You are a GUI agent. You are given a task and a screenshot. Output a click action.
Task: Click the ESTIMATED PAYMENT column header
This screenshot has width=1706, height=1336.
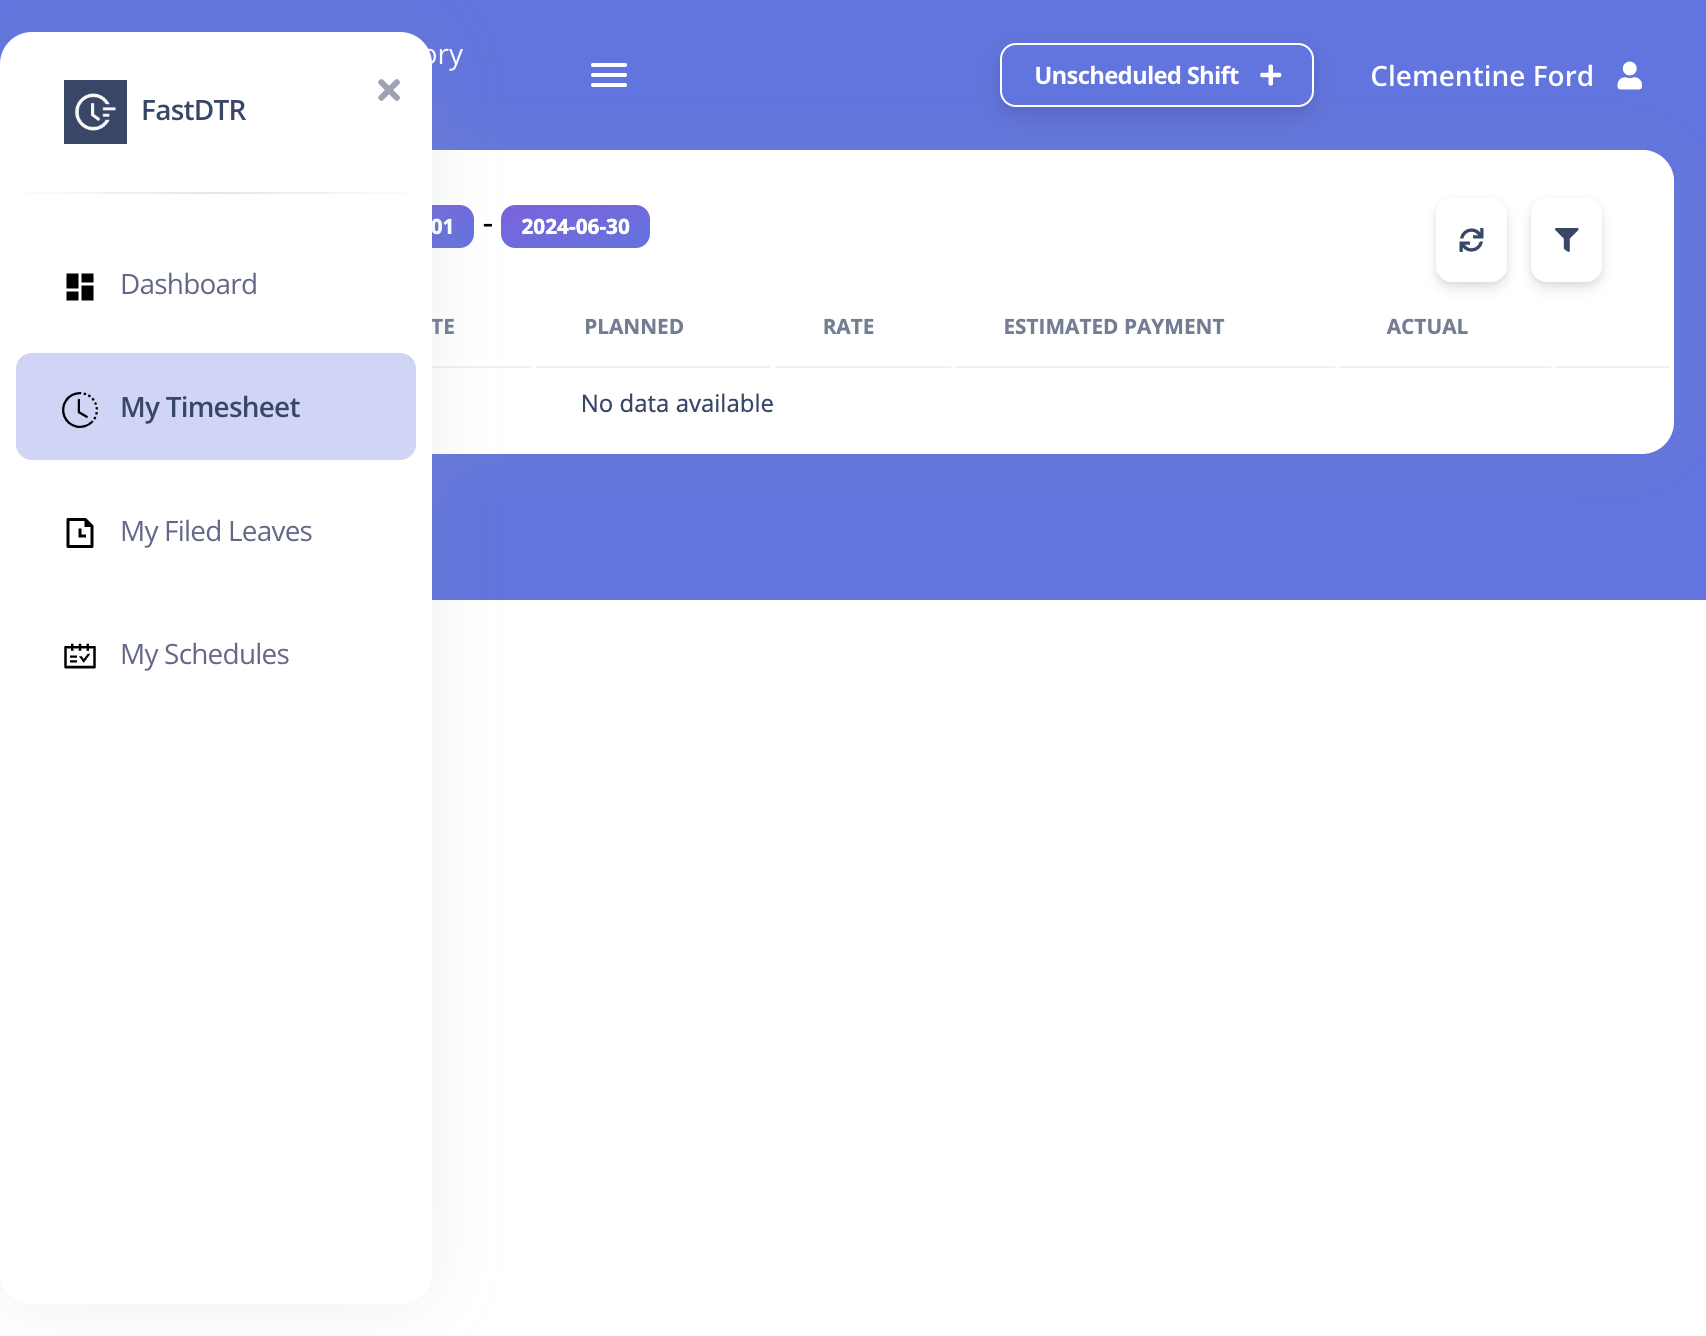pos(1114,327)
